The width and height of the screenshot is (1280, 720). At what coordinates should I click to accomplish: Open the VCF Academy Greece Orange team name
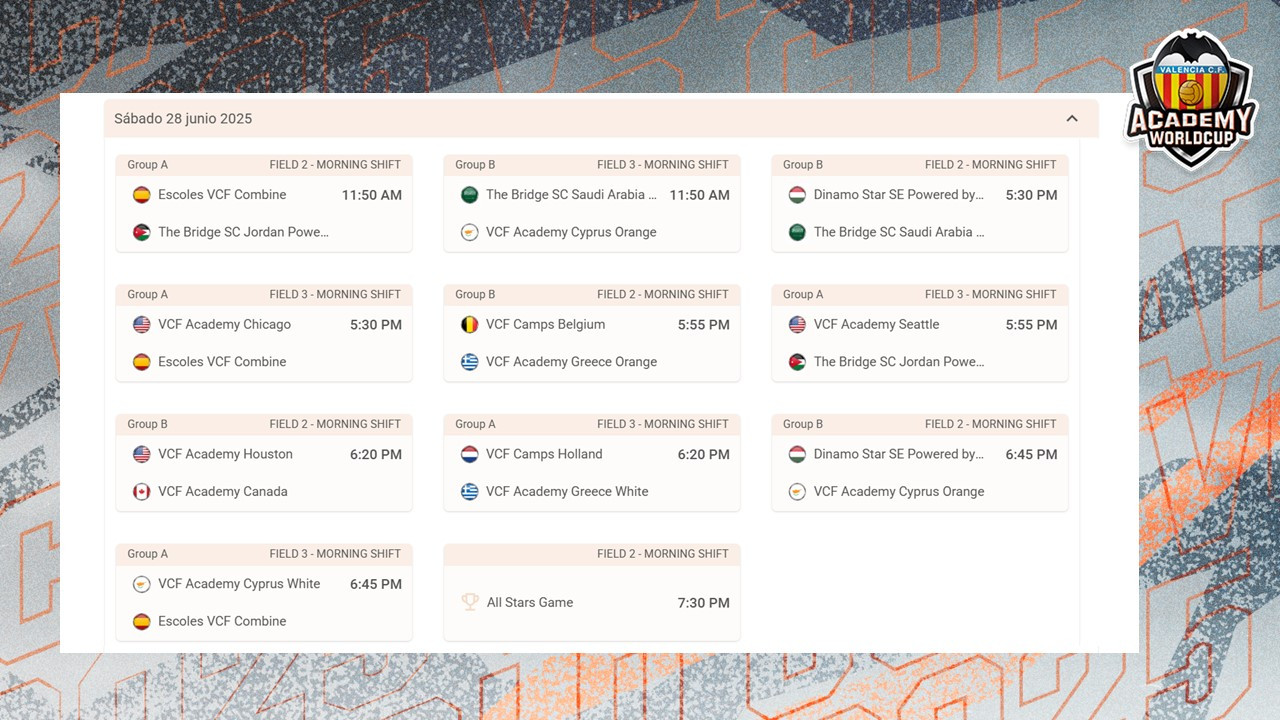click(571, 362)
